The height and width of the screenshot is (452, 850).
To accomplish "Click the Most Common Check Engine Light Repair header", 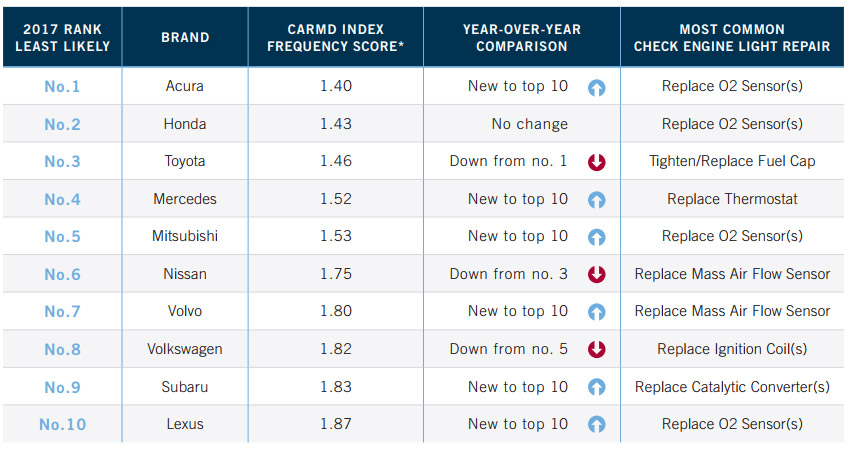I will pyautogui.click(x=732, y=38).
